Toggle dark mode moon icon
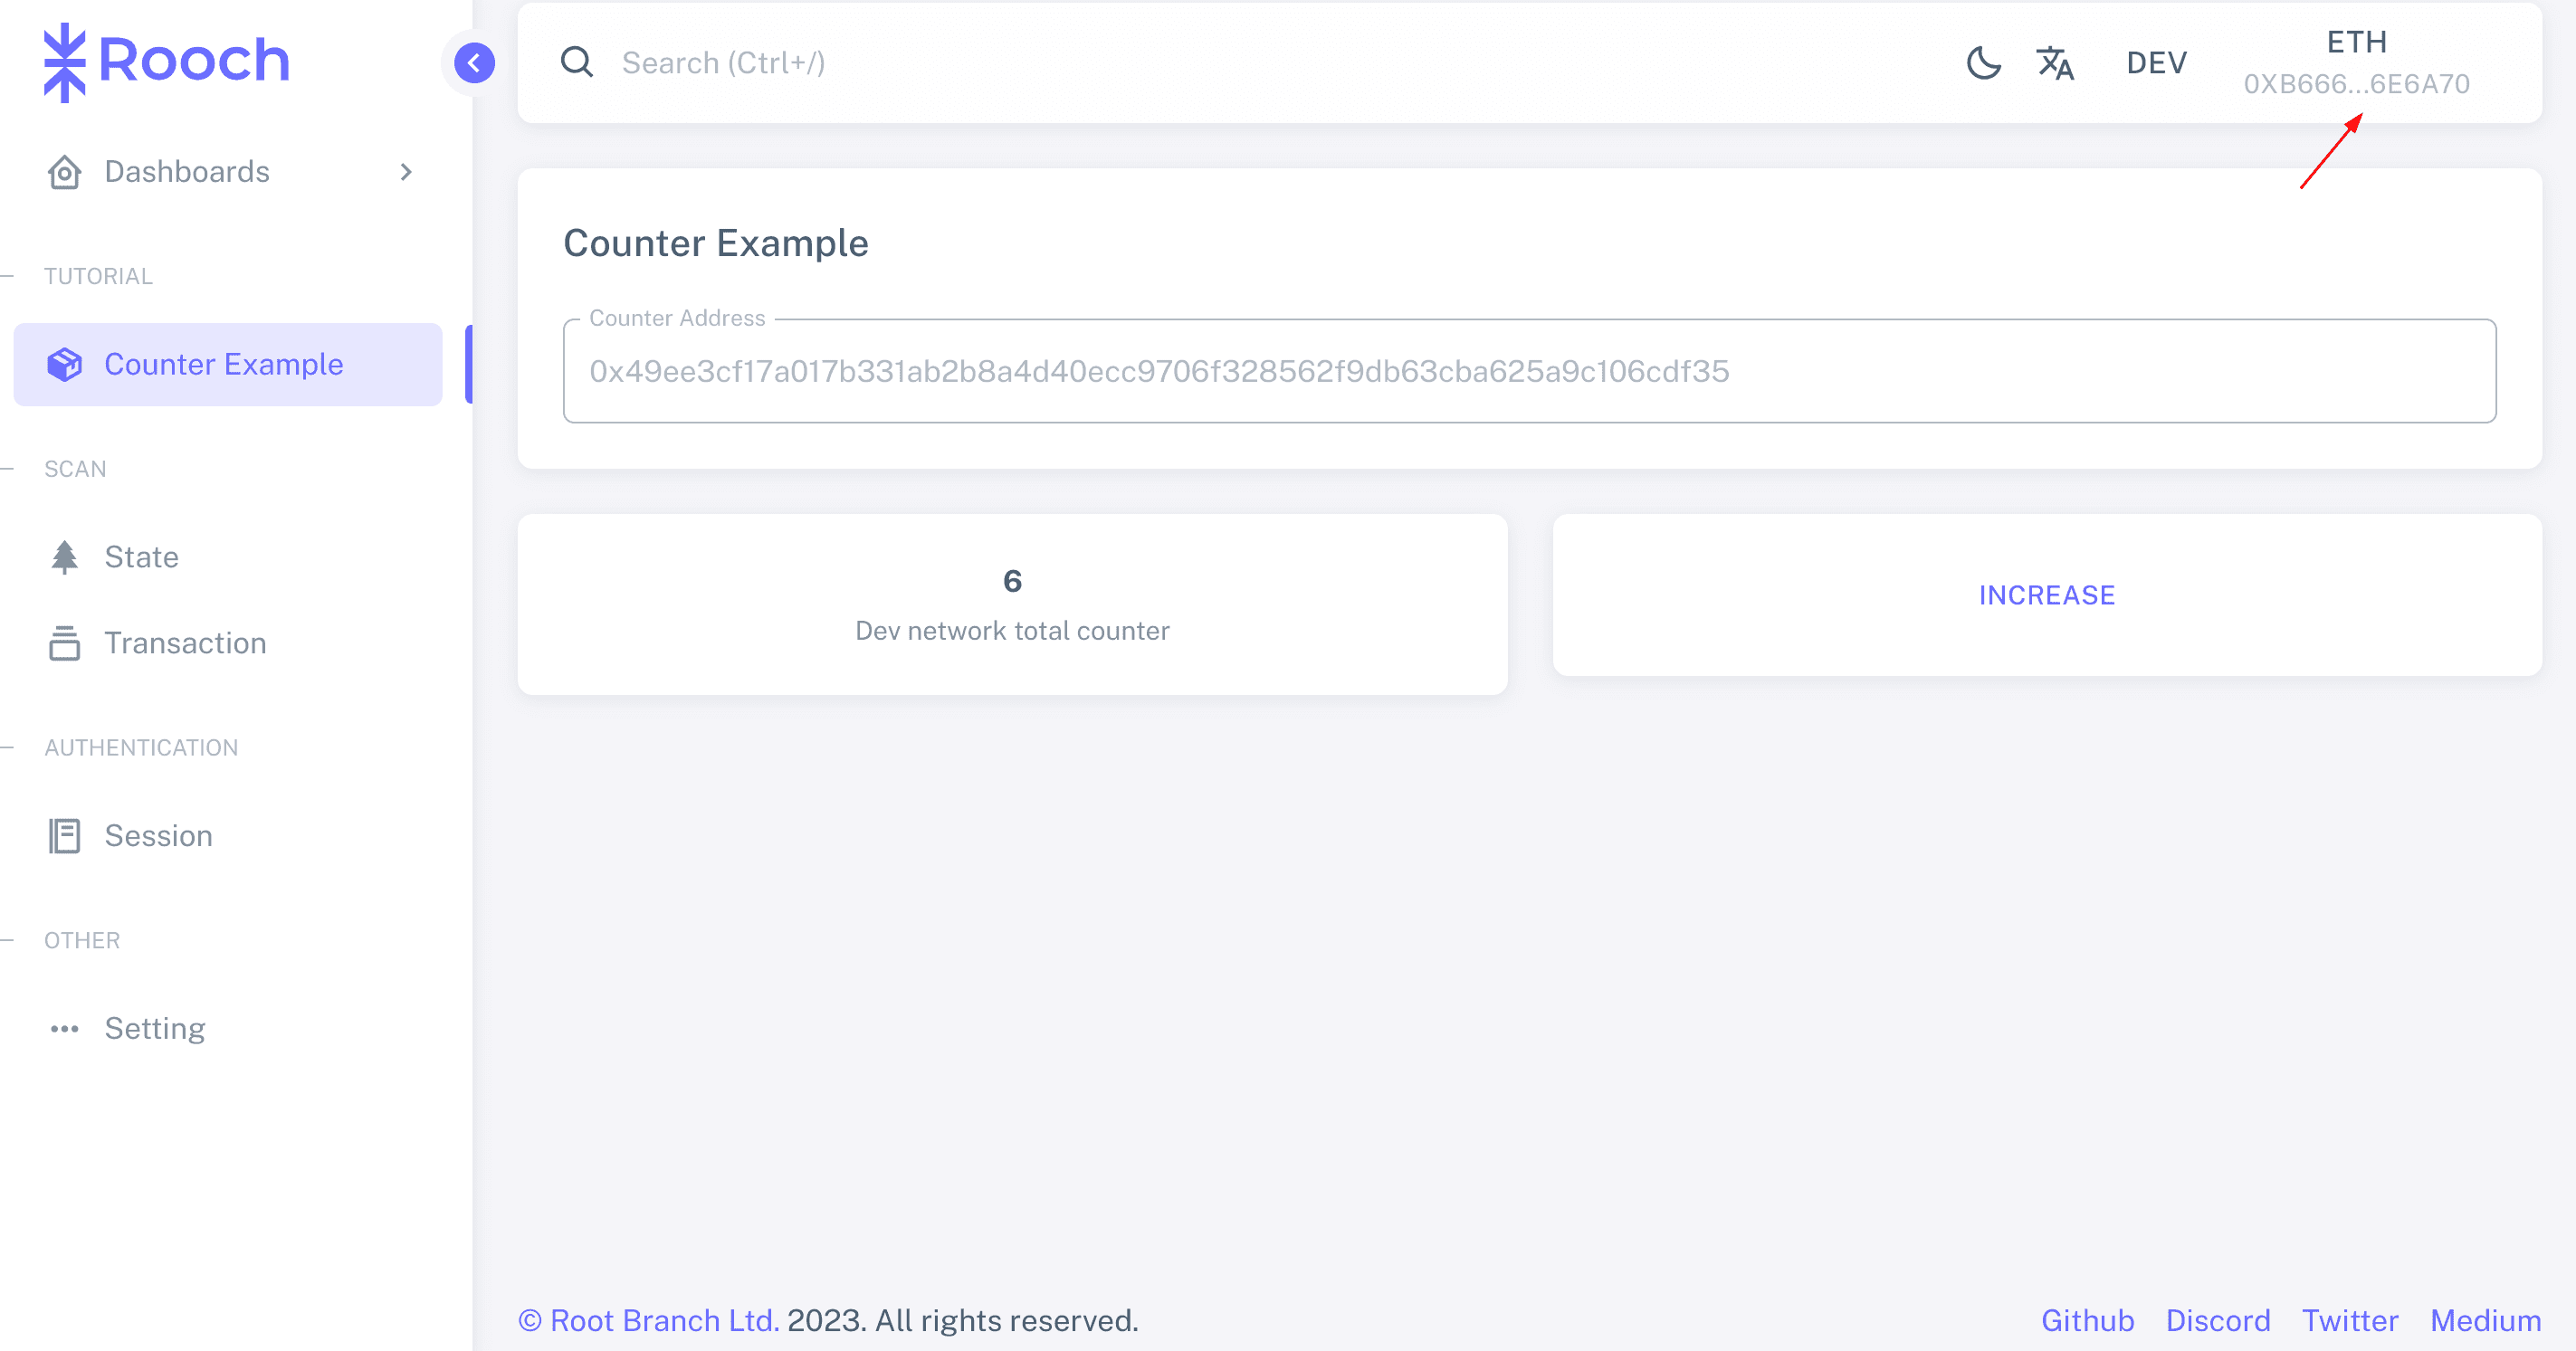 click(x=1983, y=63)
